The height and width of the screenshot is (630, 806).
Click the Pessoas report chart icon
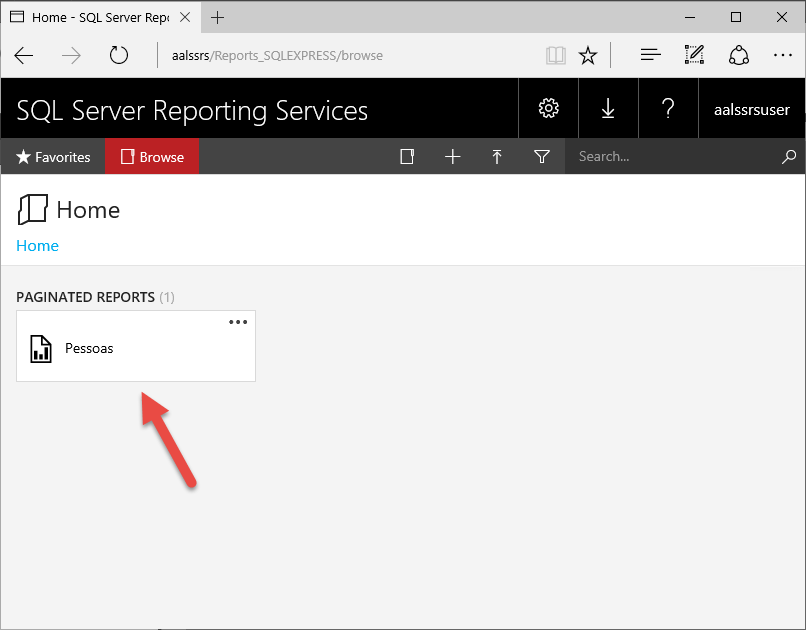pos(41,349)
